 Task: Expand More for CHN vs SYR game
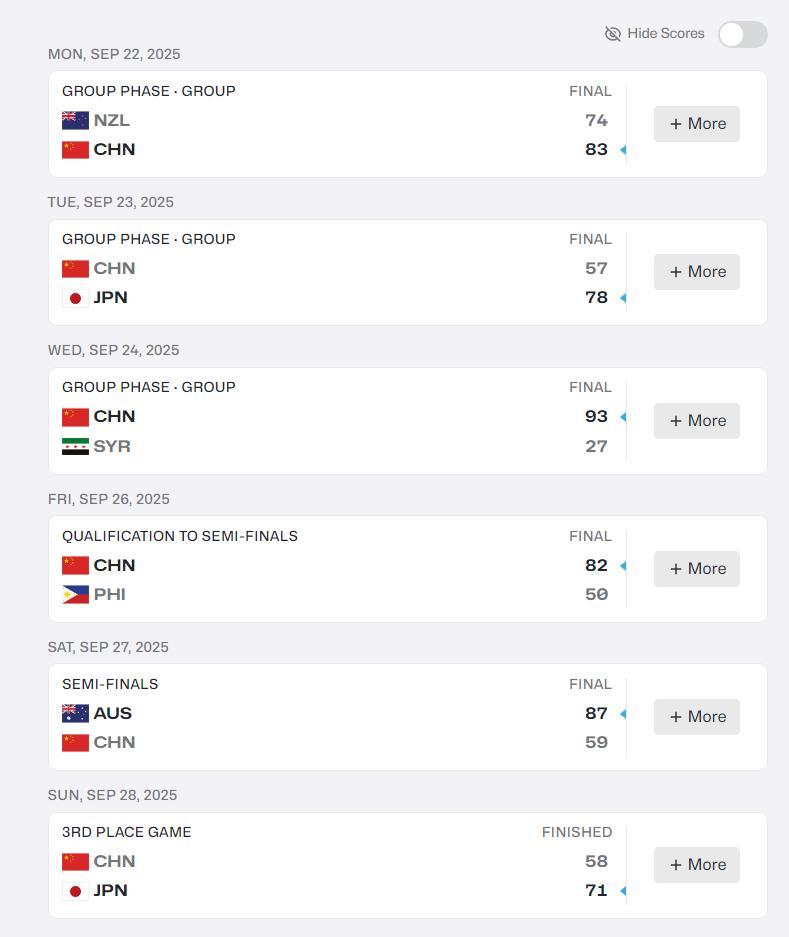[697, 421]
